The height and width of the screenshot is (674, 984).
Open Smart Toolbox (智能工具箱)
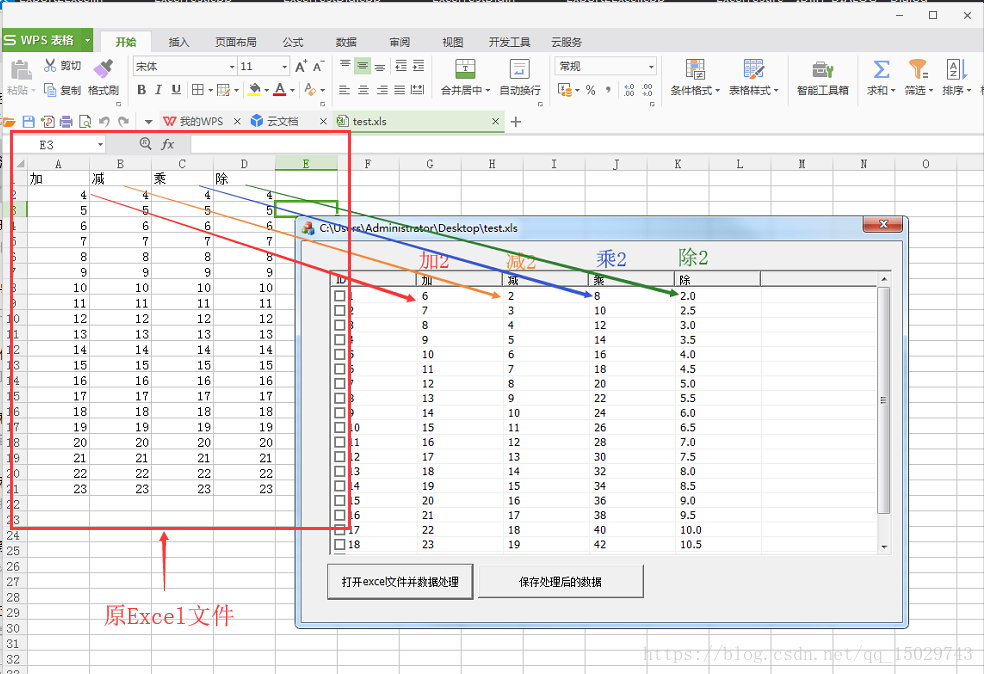822,78
